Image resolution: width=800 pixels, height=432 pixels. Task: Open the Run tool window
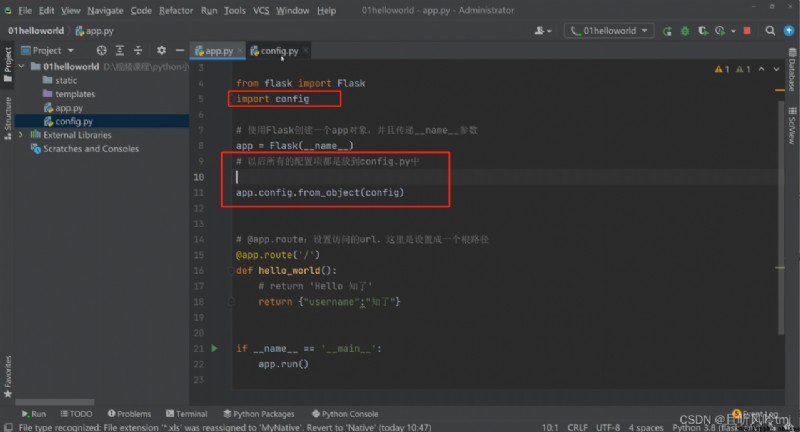click(x=34, y=414)
